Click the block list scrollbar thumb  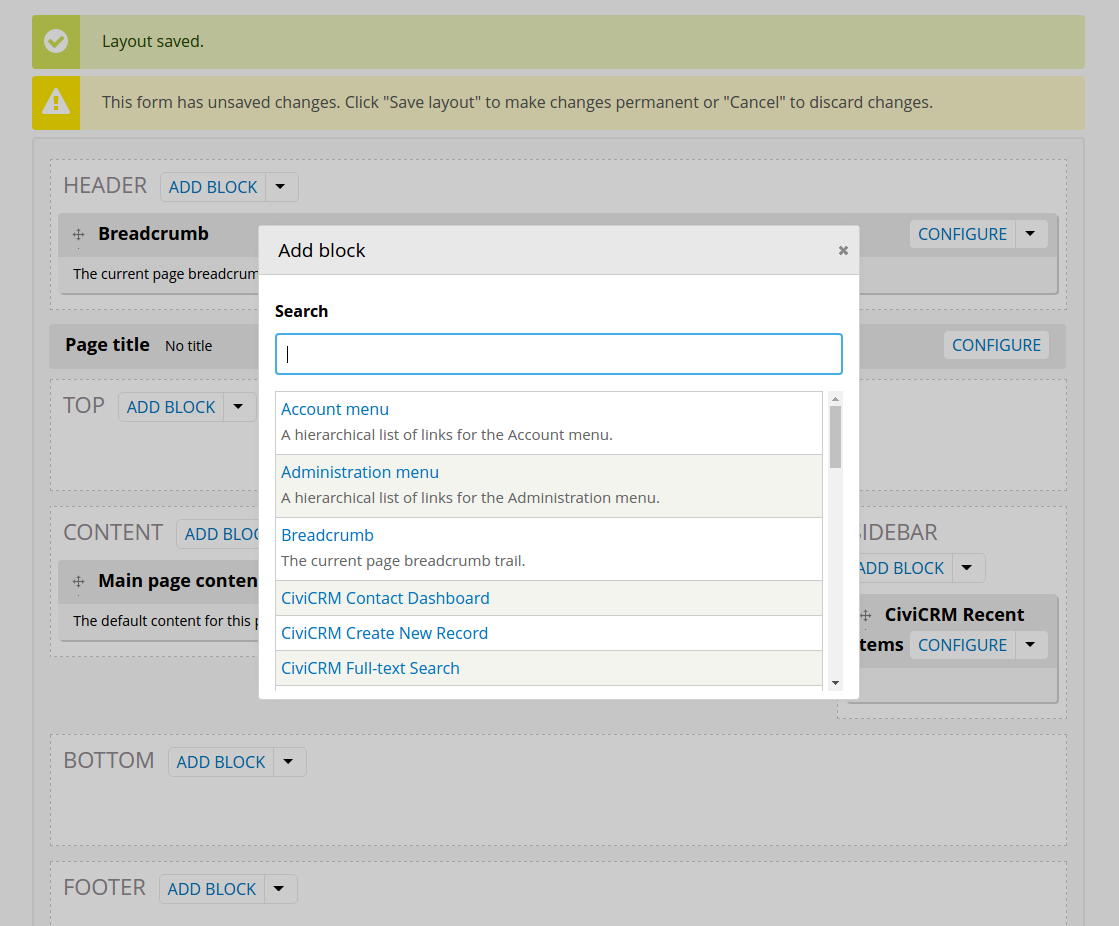pyautogui.click(x=835, y=437)
